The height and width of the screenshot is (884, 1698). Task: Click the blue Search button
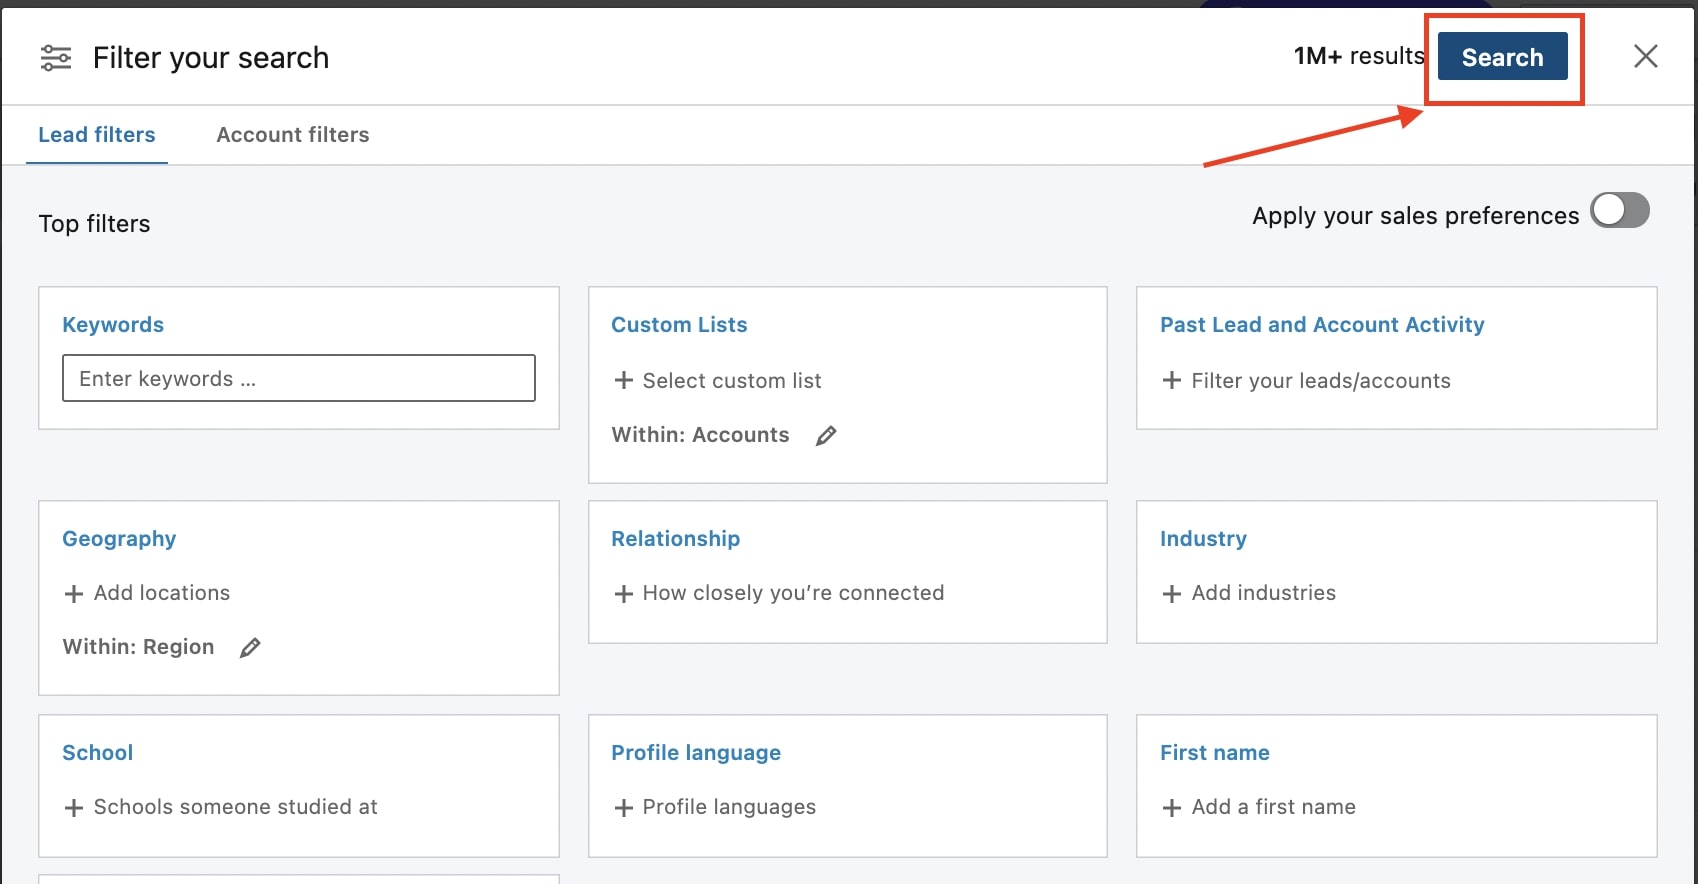pyautogui.click(x=1502, y=57)
